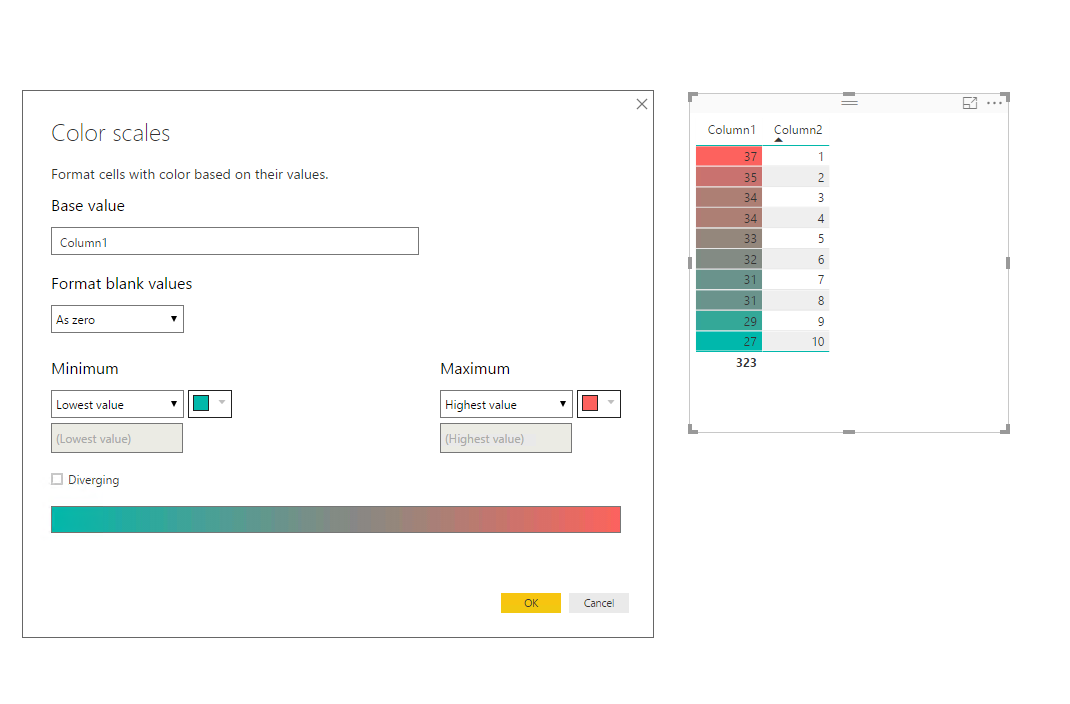Image resolution: width=1070 pixels, height=704 pixels.
Task: Expand the Maximum color picker arrow
Action: tap(611, 402)
